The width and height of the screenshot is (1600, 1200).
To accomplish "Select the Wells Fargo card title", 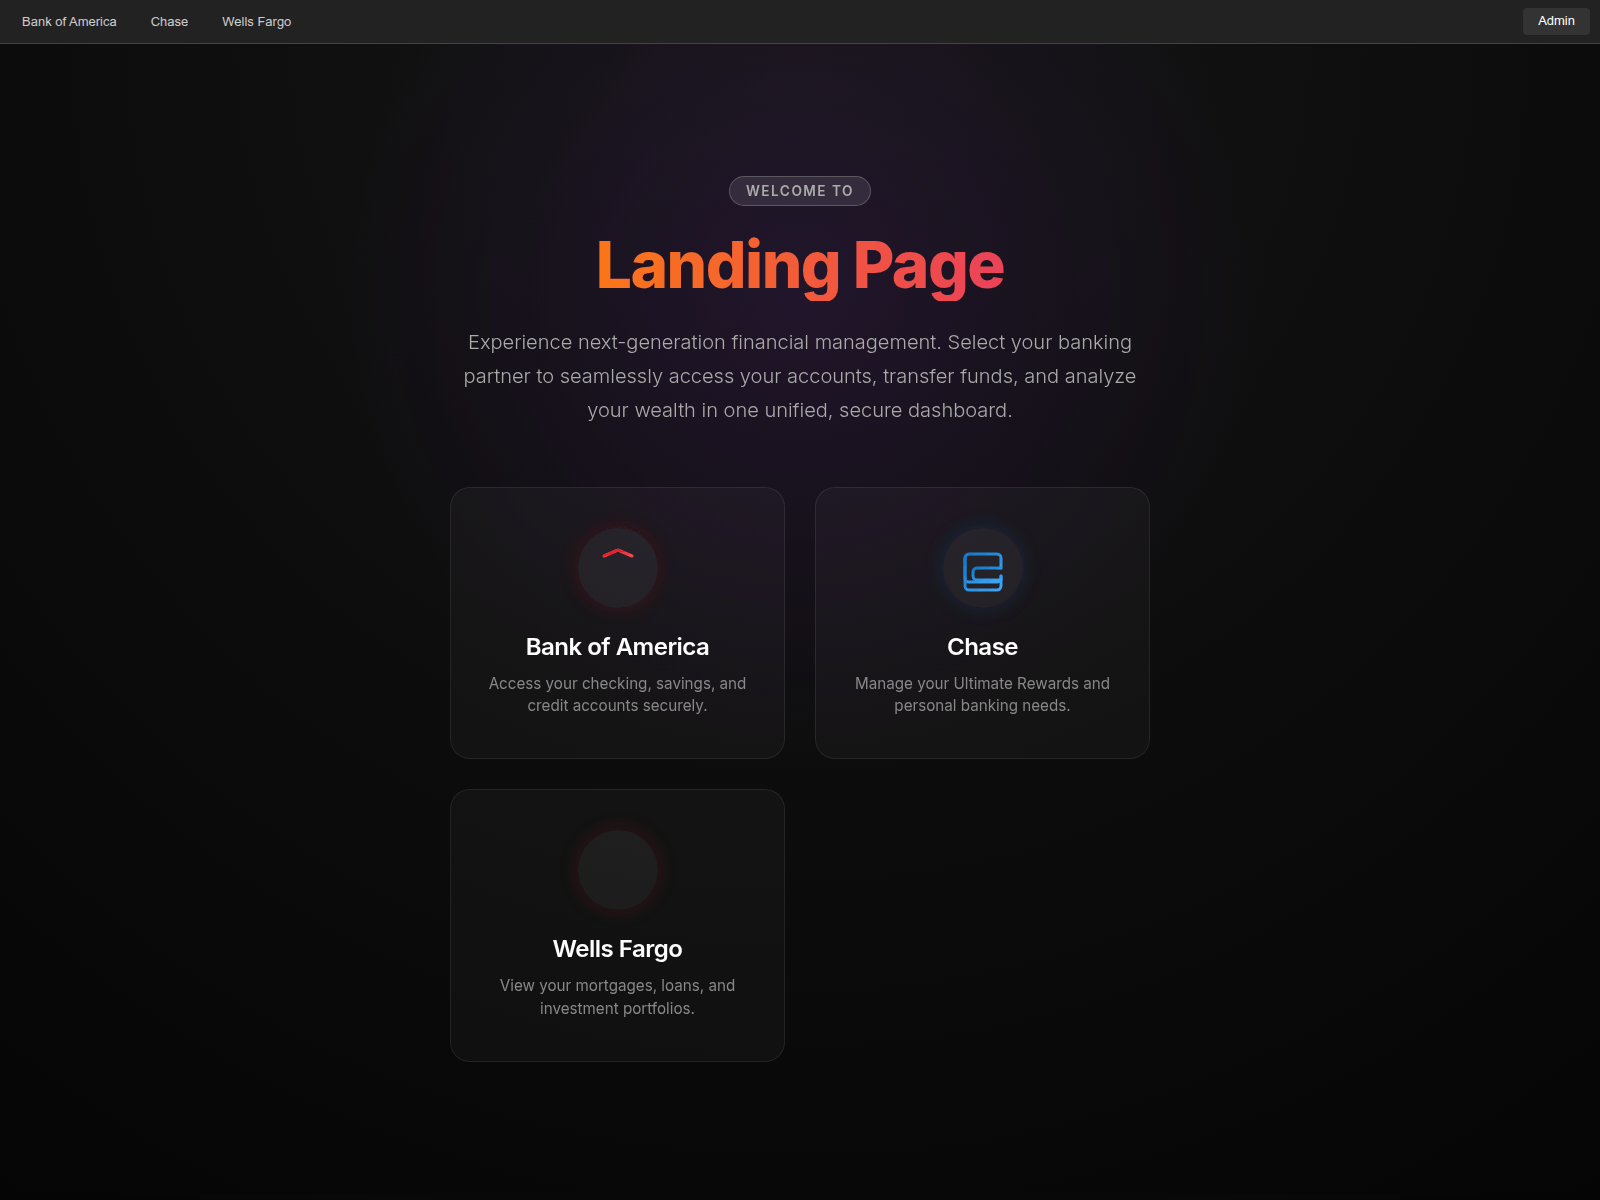I will coord(617,949).
